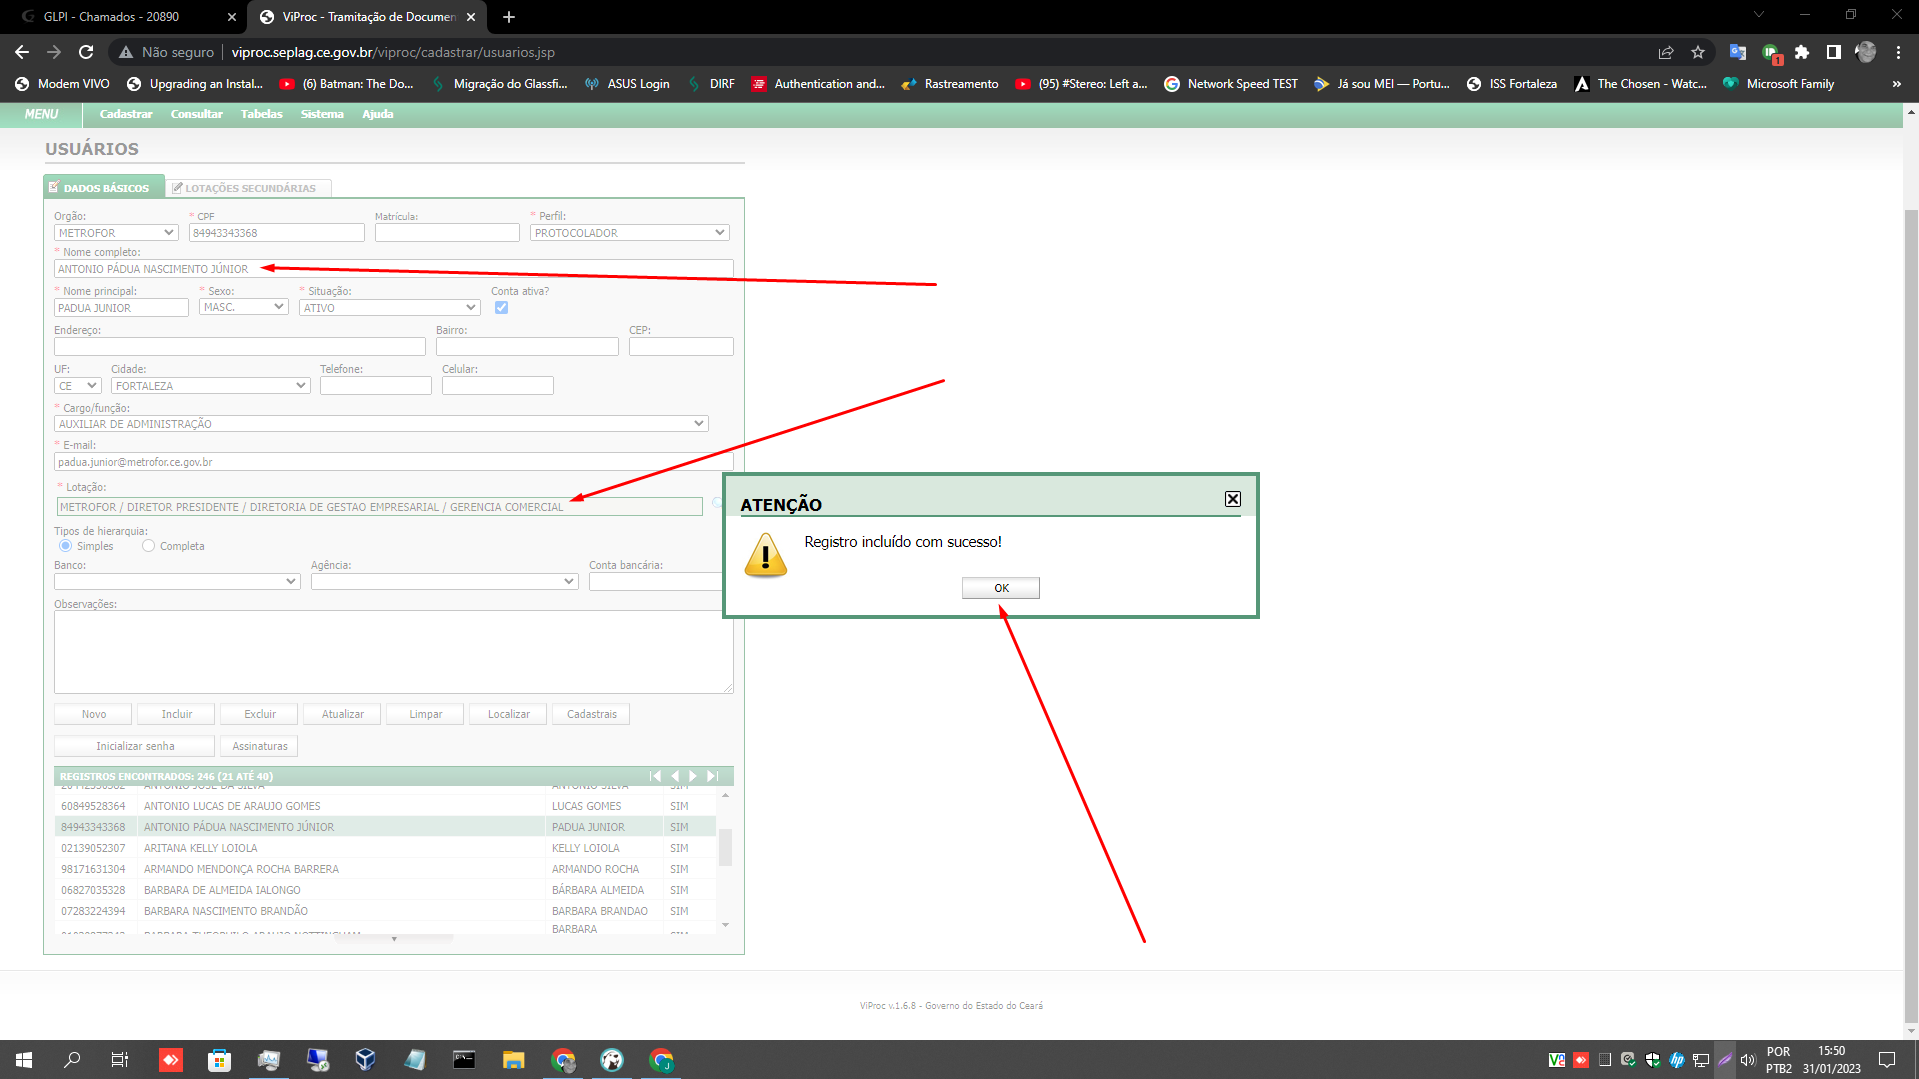Open volume control in system tray
The height and width of the screenshot is (1079, 1919).
1748,1060
